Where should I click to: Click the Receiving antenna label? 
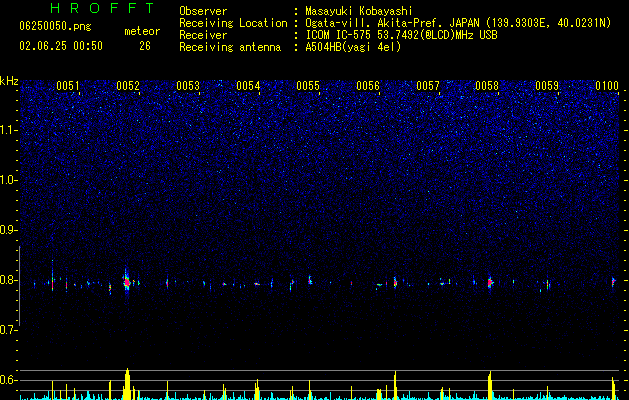[x=230, y=47]
